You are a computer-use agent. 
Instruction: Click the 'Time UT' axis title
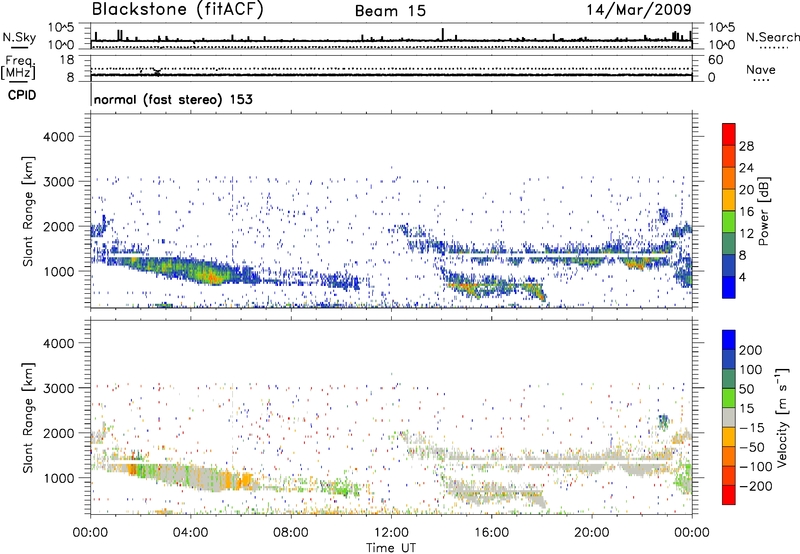pyautogui.click(x=391, y=548)
